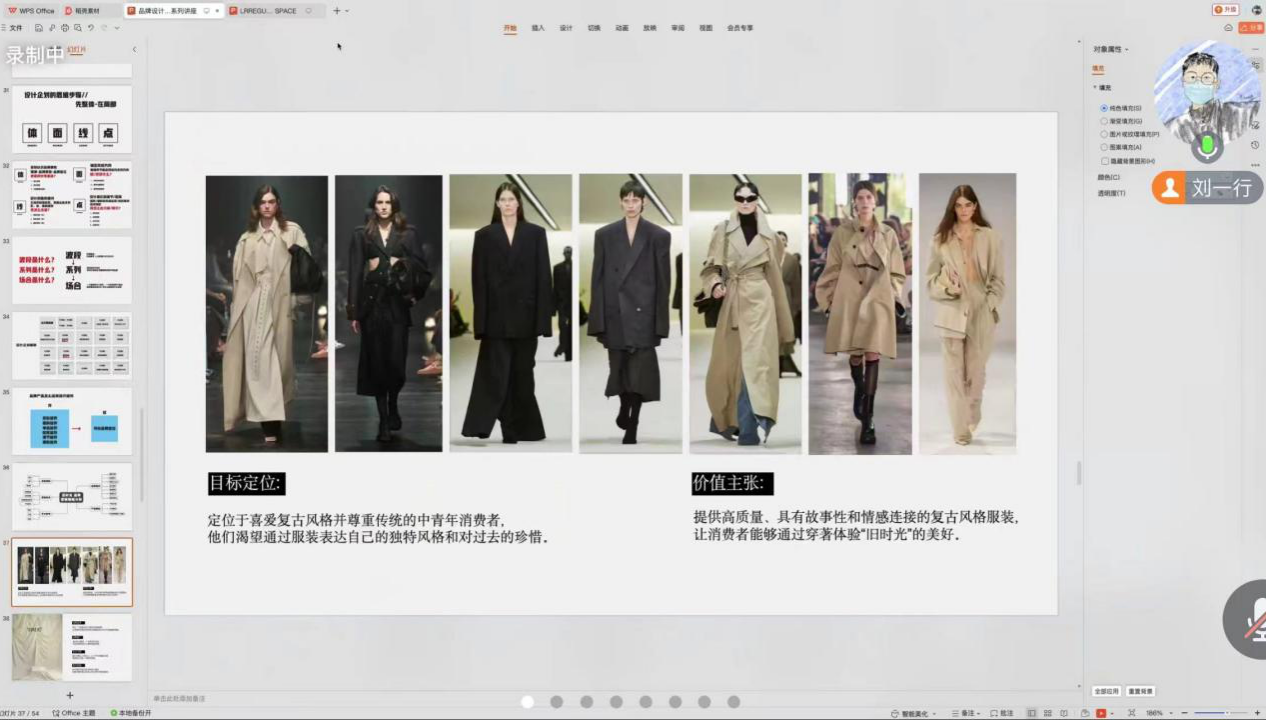Click the 重置背景 reset background button
Viewport: 1267px width, 720px height.
(1140, 691)
